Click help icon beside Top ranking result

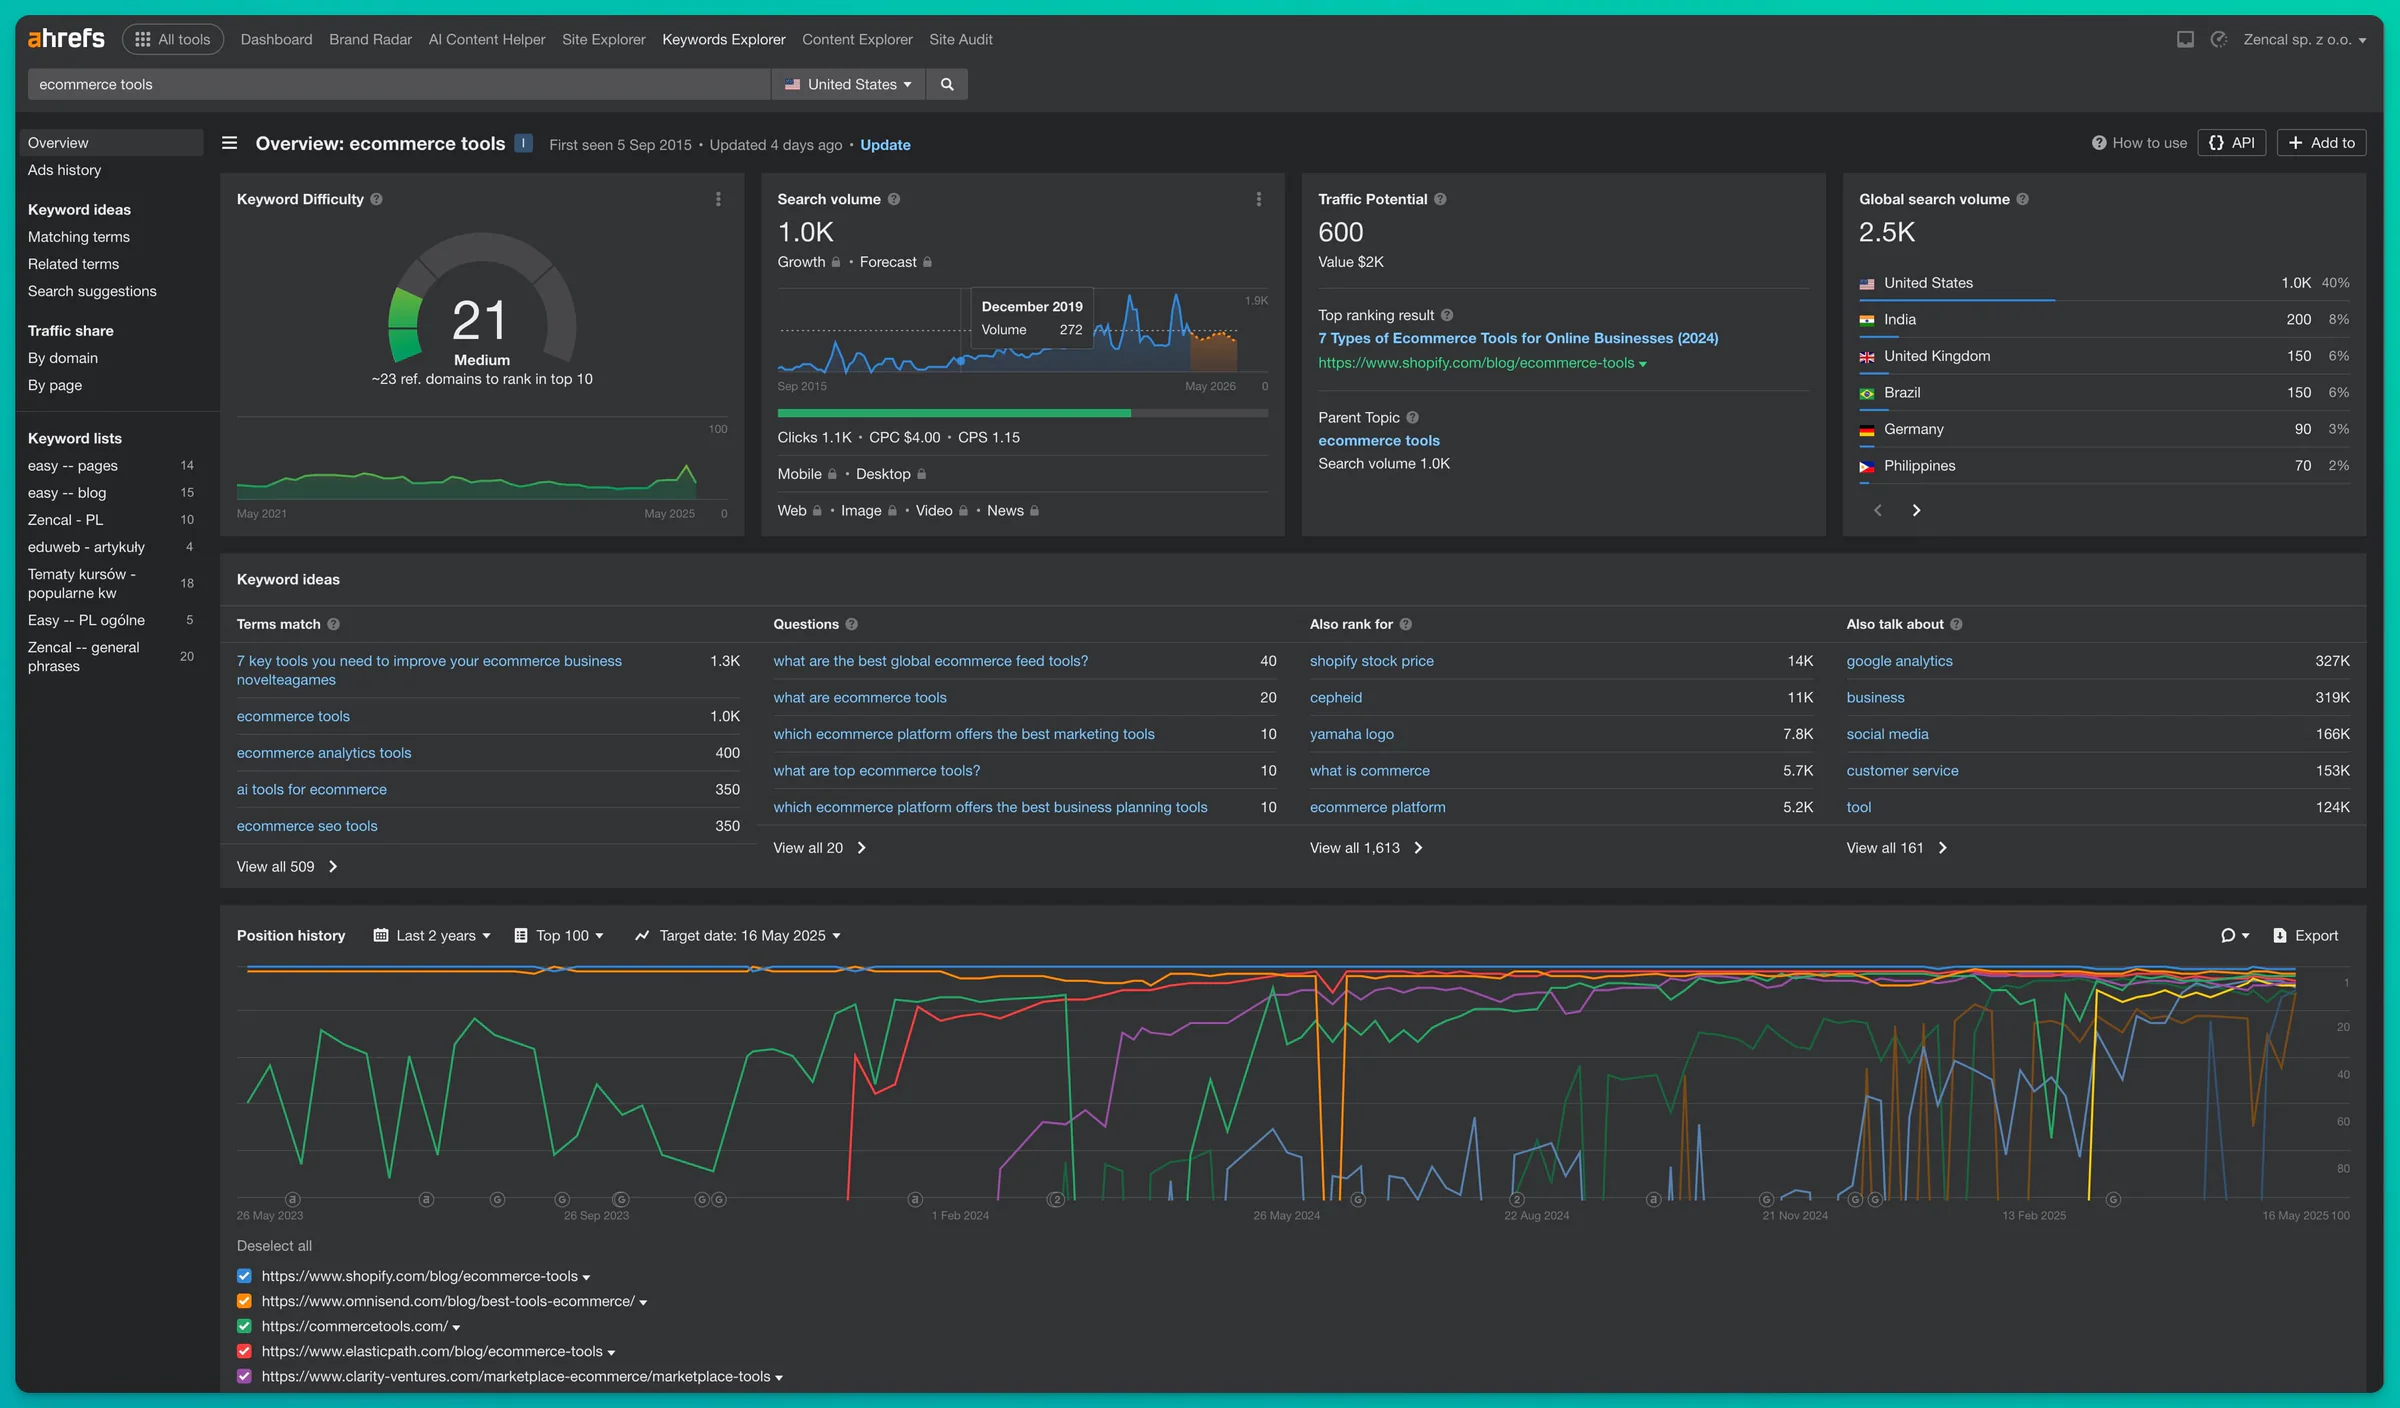1447,315
